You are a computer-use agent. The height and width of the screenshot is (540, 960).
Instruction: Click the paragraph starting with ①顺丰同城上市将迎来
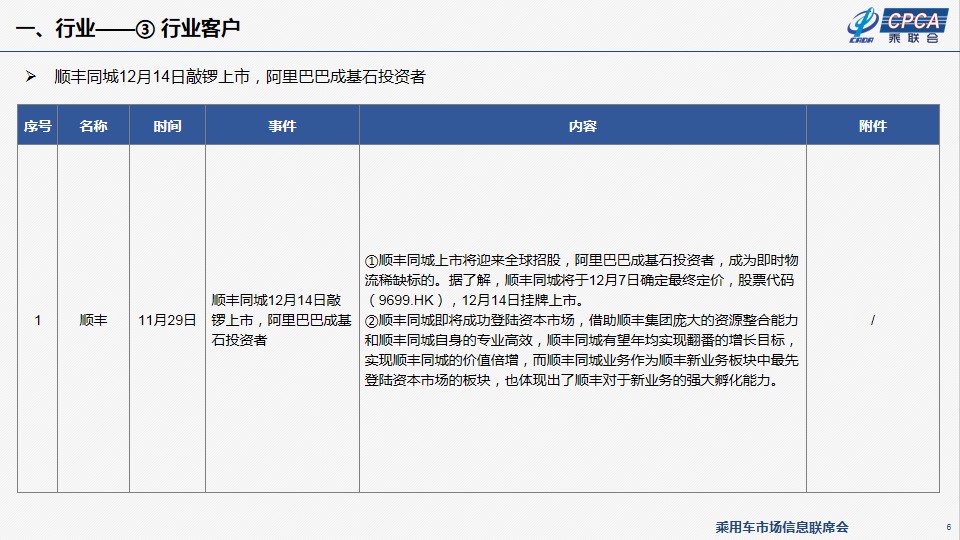(582, 280)
